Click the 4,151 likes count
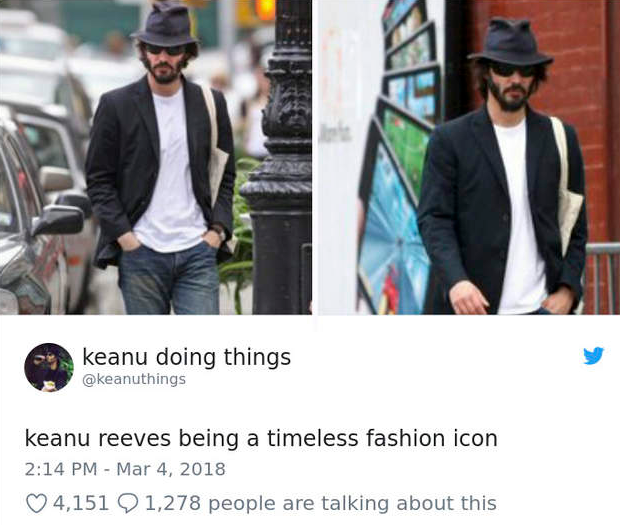The width and height of the screenshot is (620, 525). pos(81,503)
